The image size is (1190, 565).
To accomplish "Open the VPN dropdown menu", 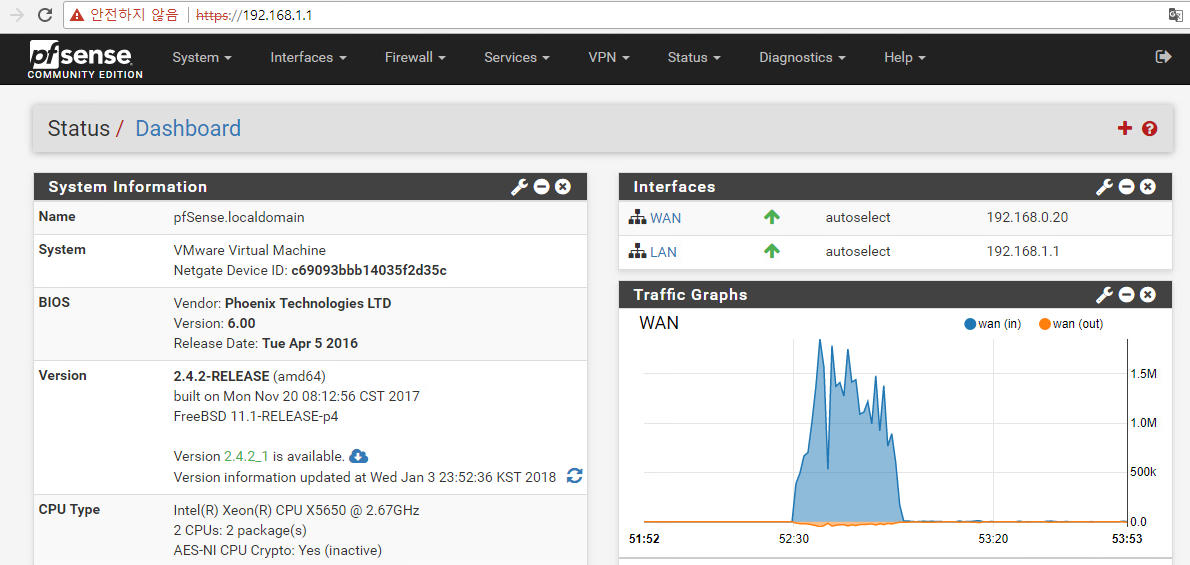I will click(609, 58).
